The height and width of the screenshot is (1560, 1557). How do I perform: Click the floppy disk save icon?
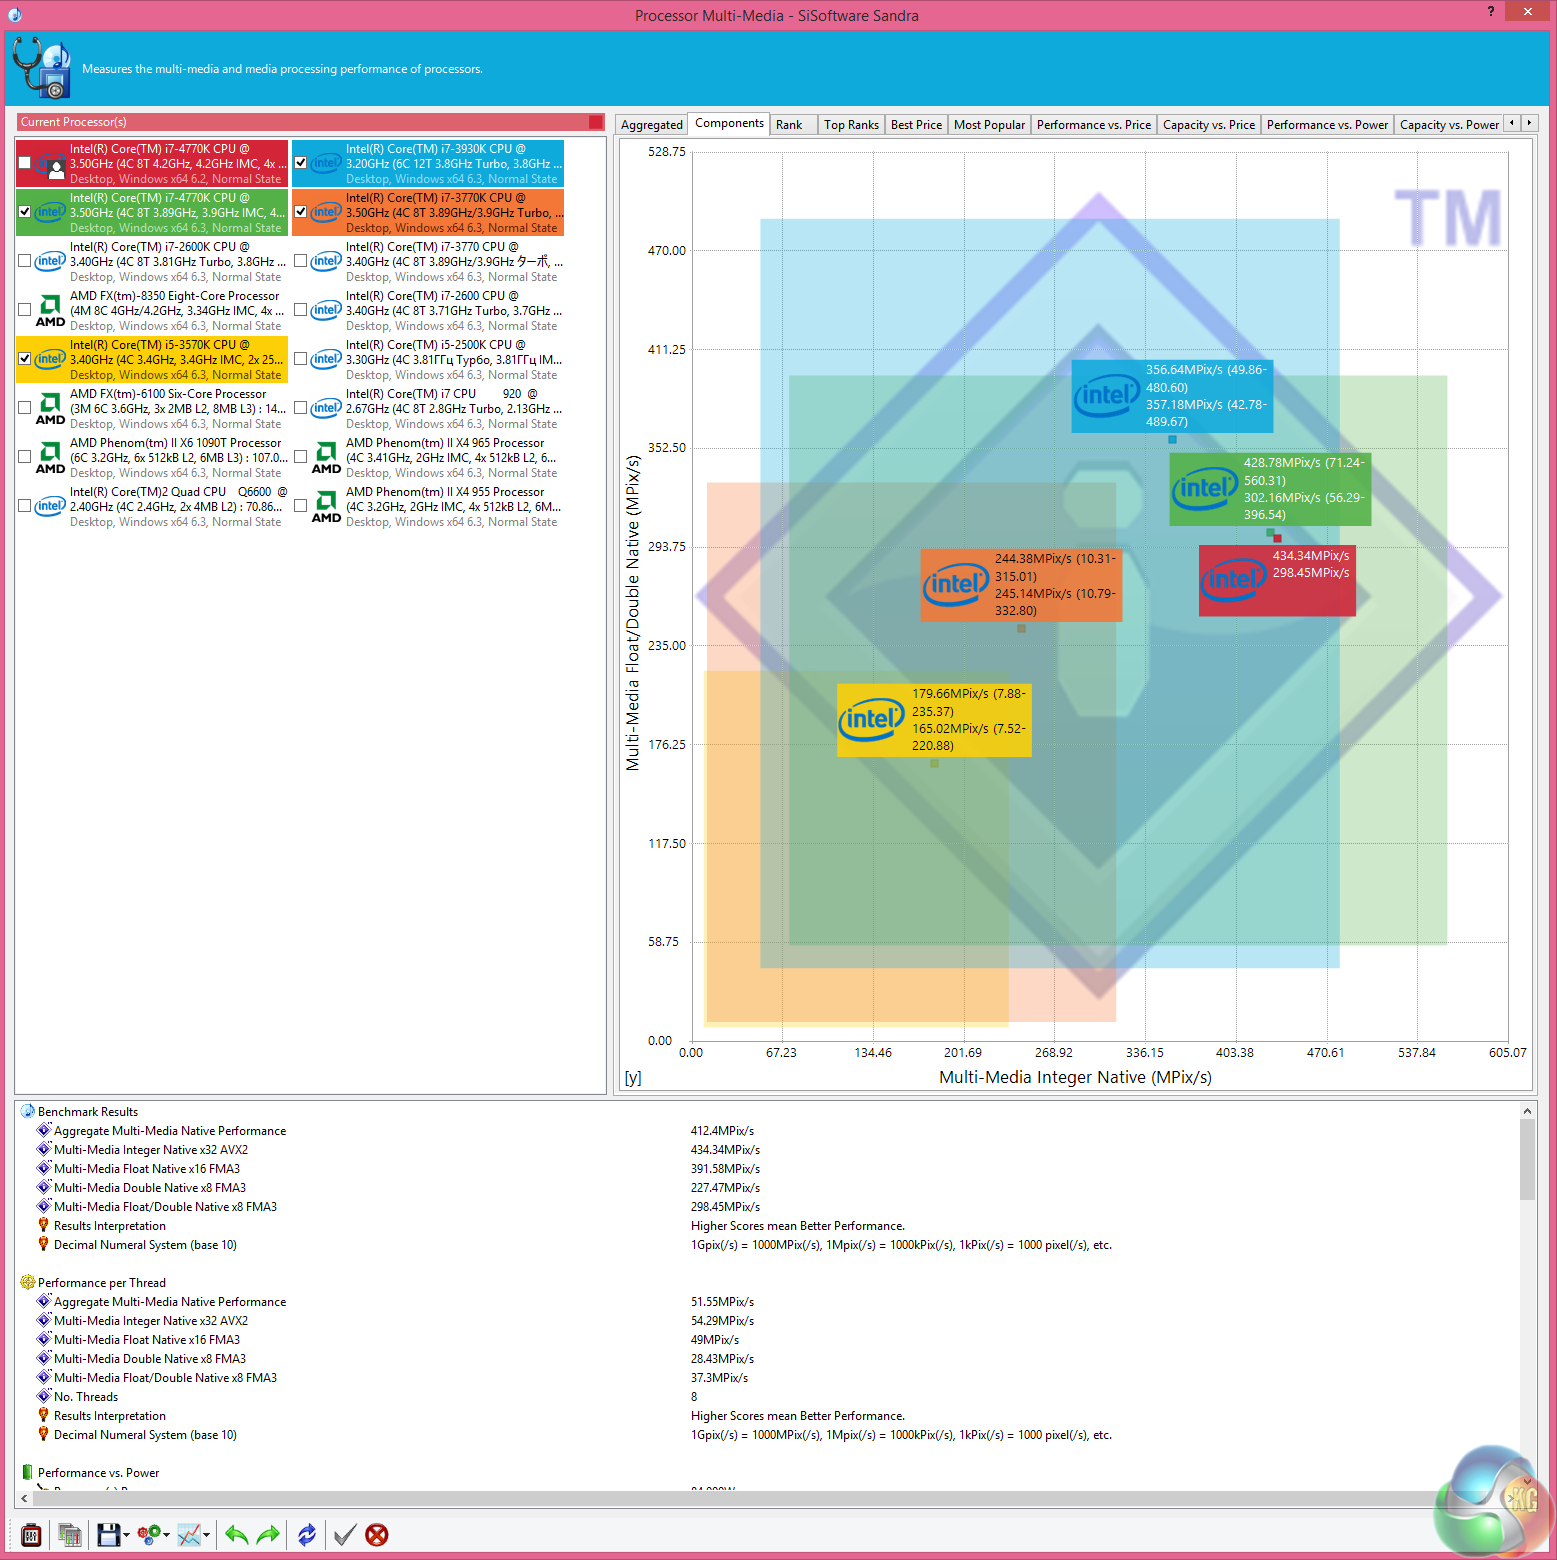[108, 1535]
